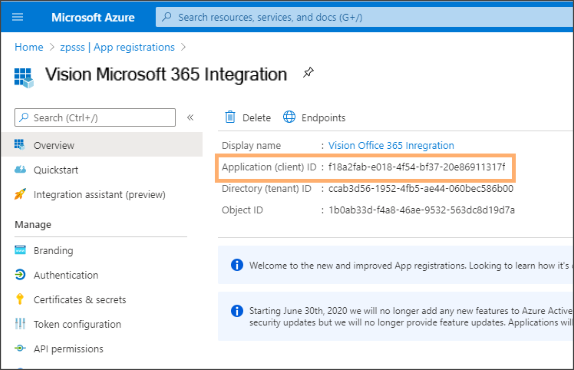Viewport: 574px width, 370px height.
Task: Select the Directory (tenant) ID value
Action: [x=421, y=188]
